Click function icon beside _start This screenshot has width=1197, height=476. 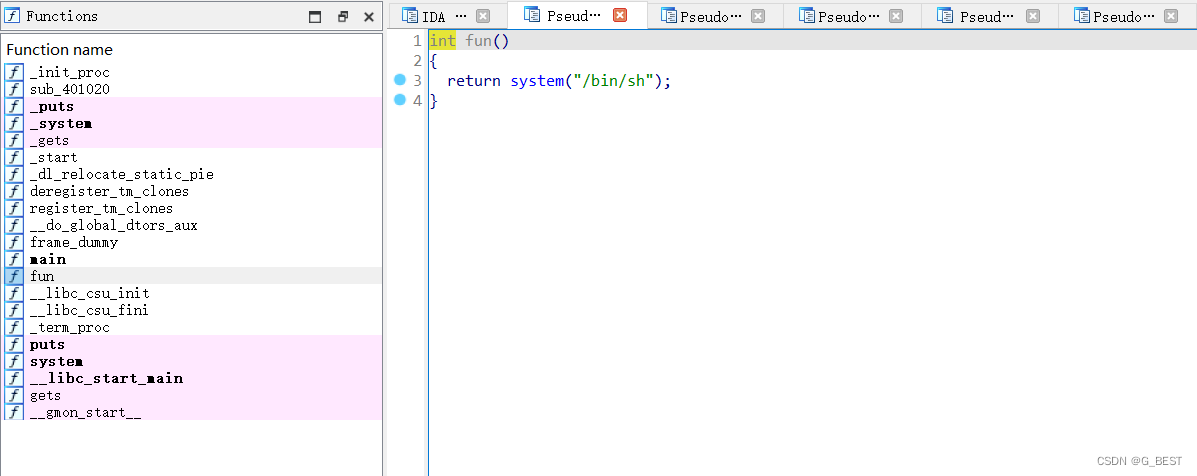coord(14,157)
